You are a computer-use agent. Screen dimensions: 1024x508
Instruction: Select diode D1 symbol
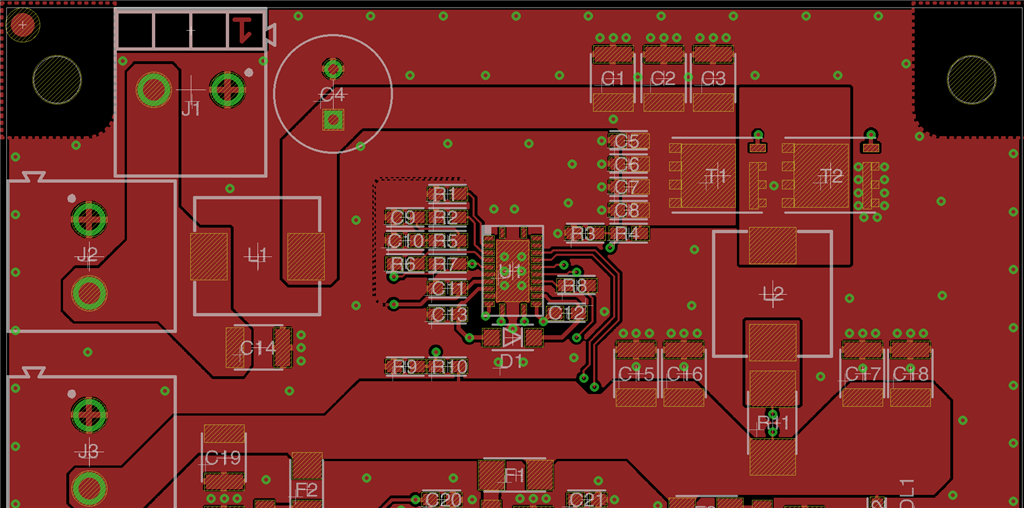click(x=512, y=338)
